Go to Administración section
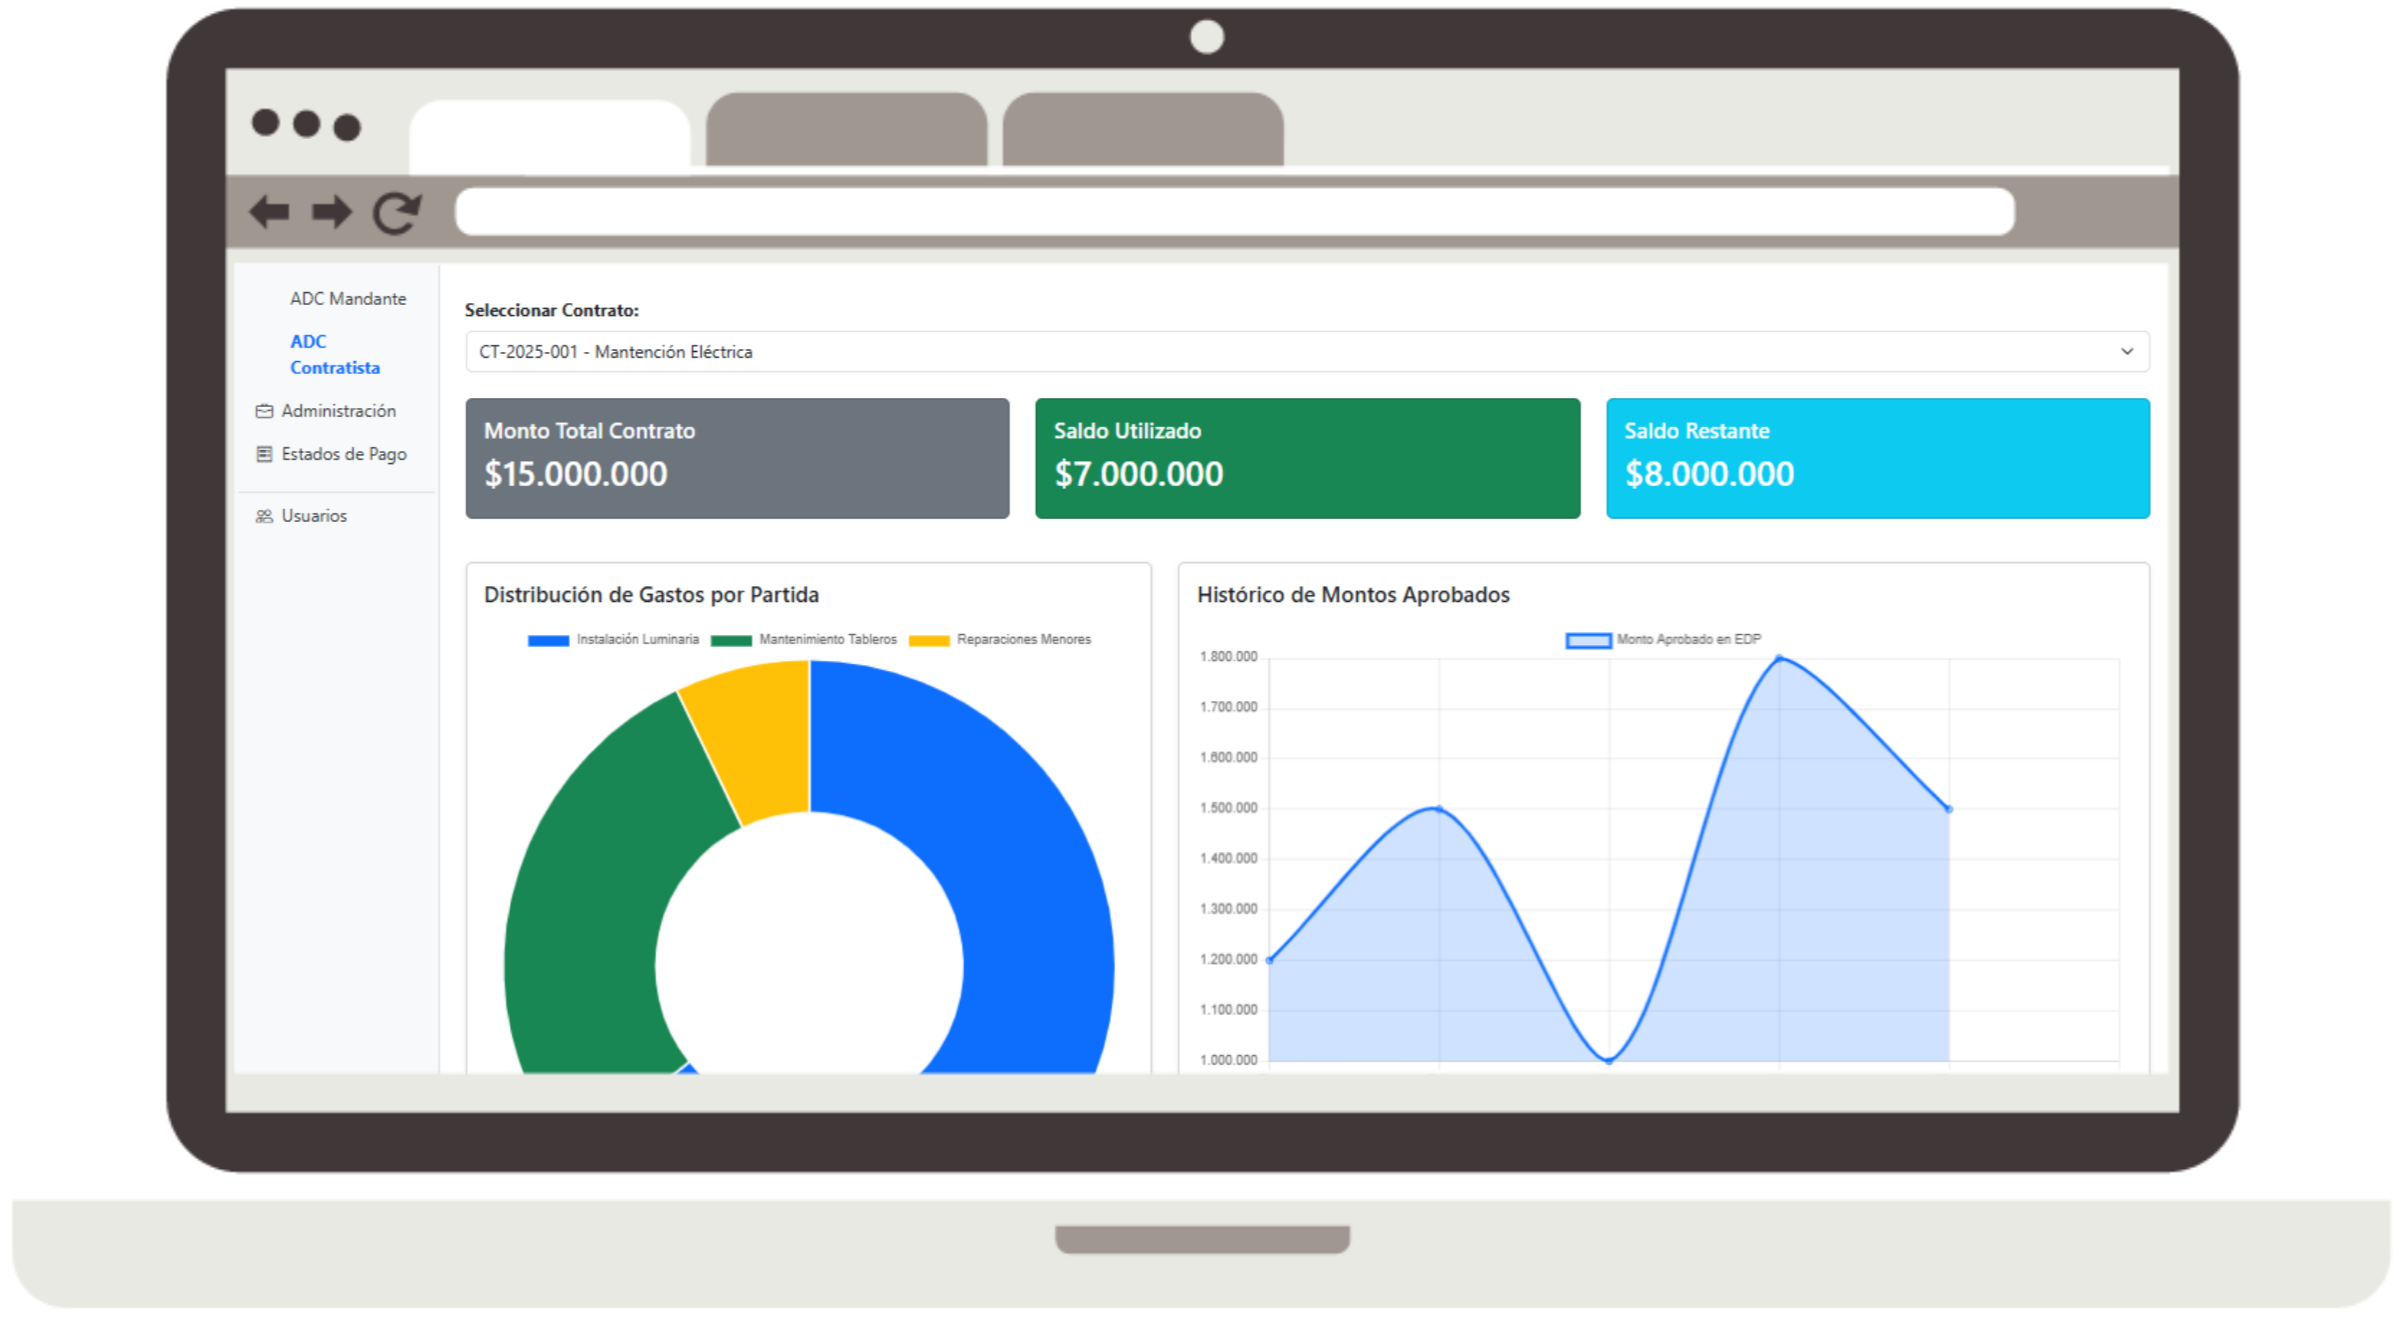2400x1326 pixels. tap(338, 411)
